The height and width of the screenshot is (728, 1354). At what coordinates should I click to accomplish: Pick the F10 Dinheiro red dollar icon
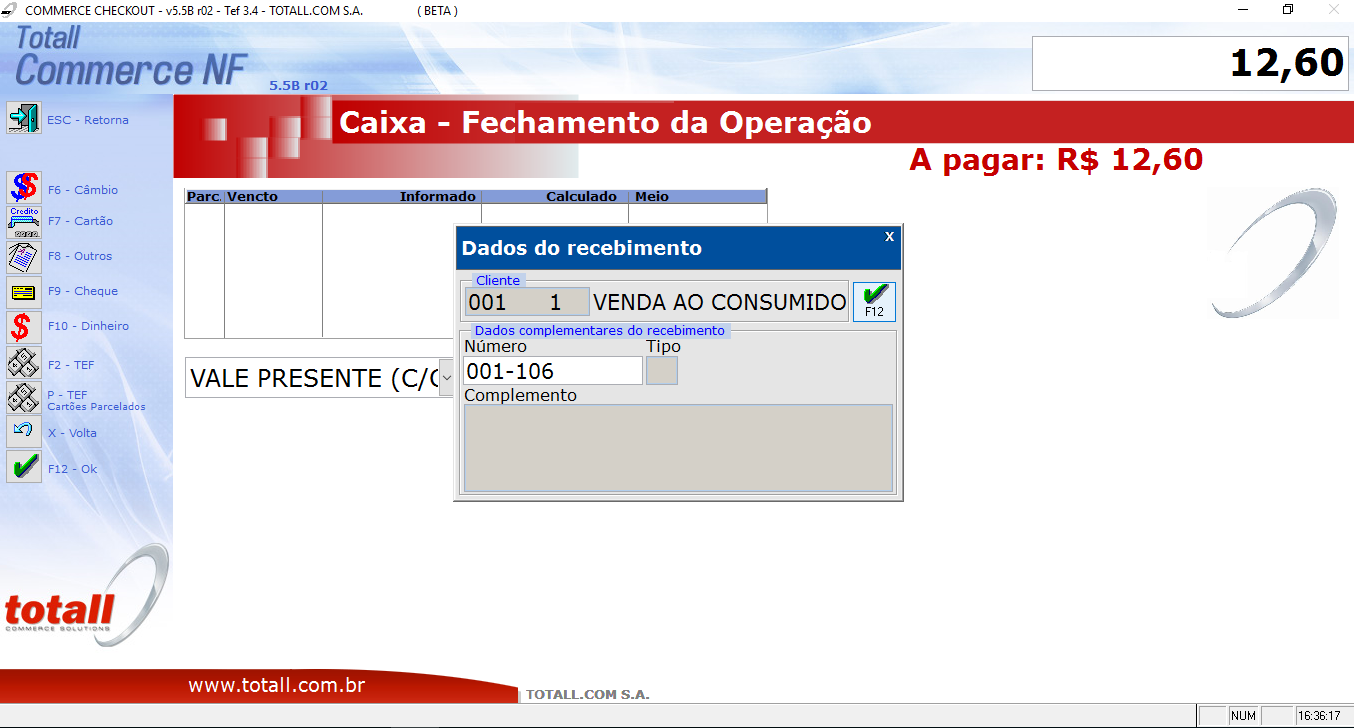24,327
